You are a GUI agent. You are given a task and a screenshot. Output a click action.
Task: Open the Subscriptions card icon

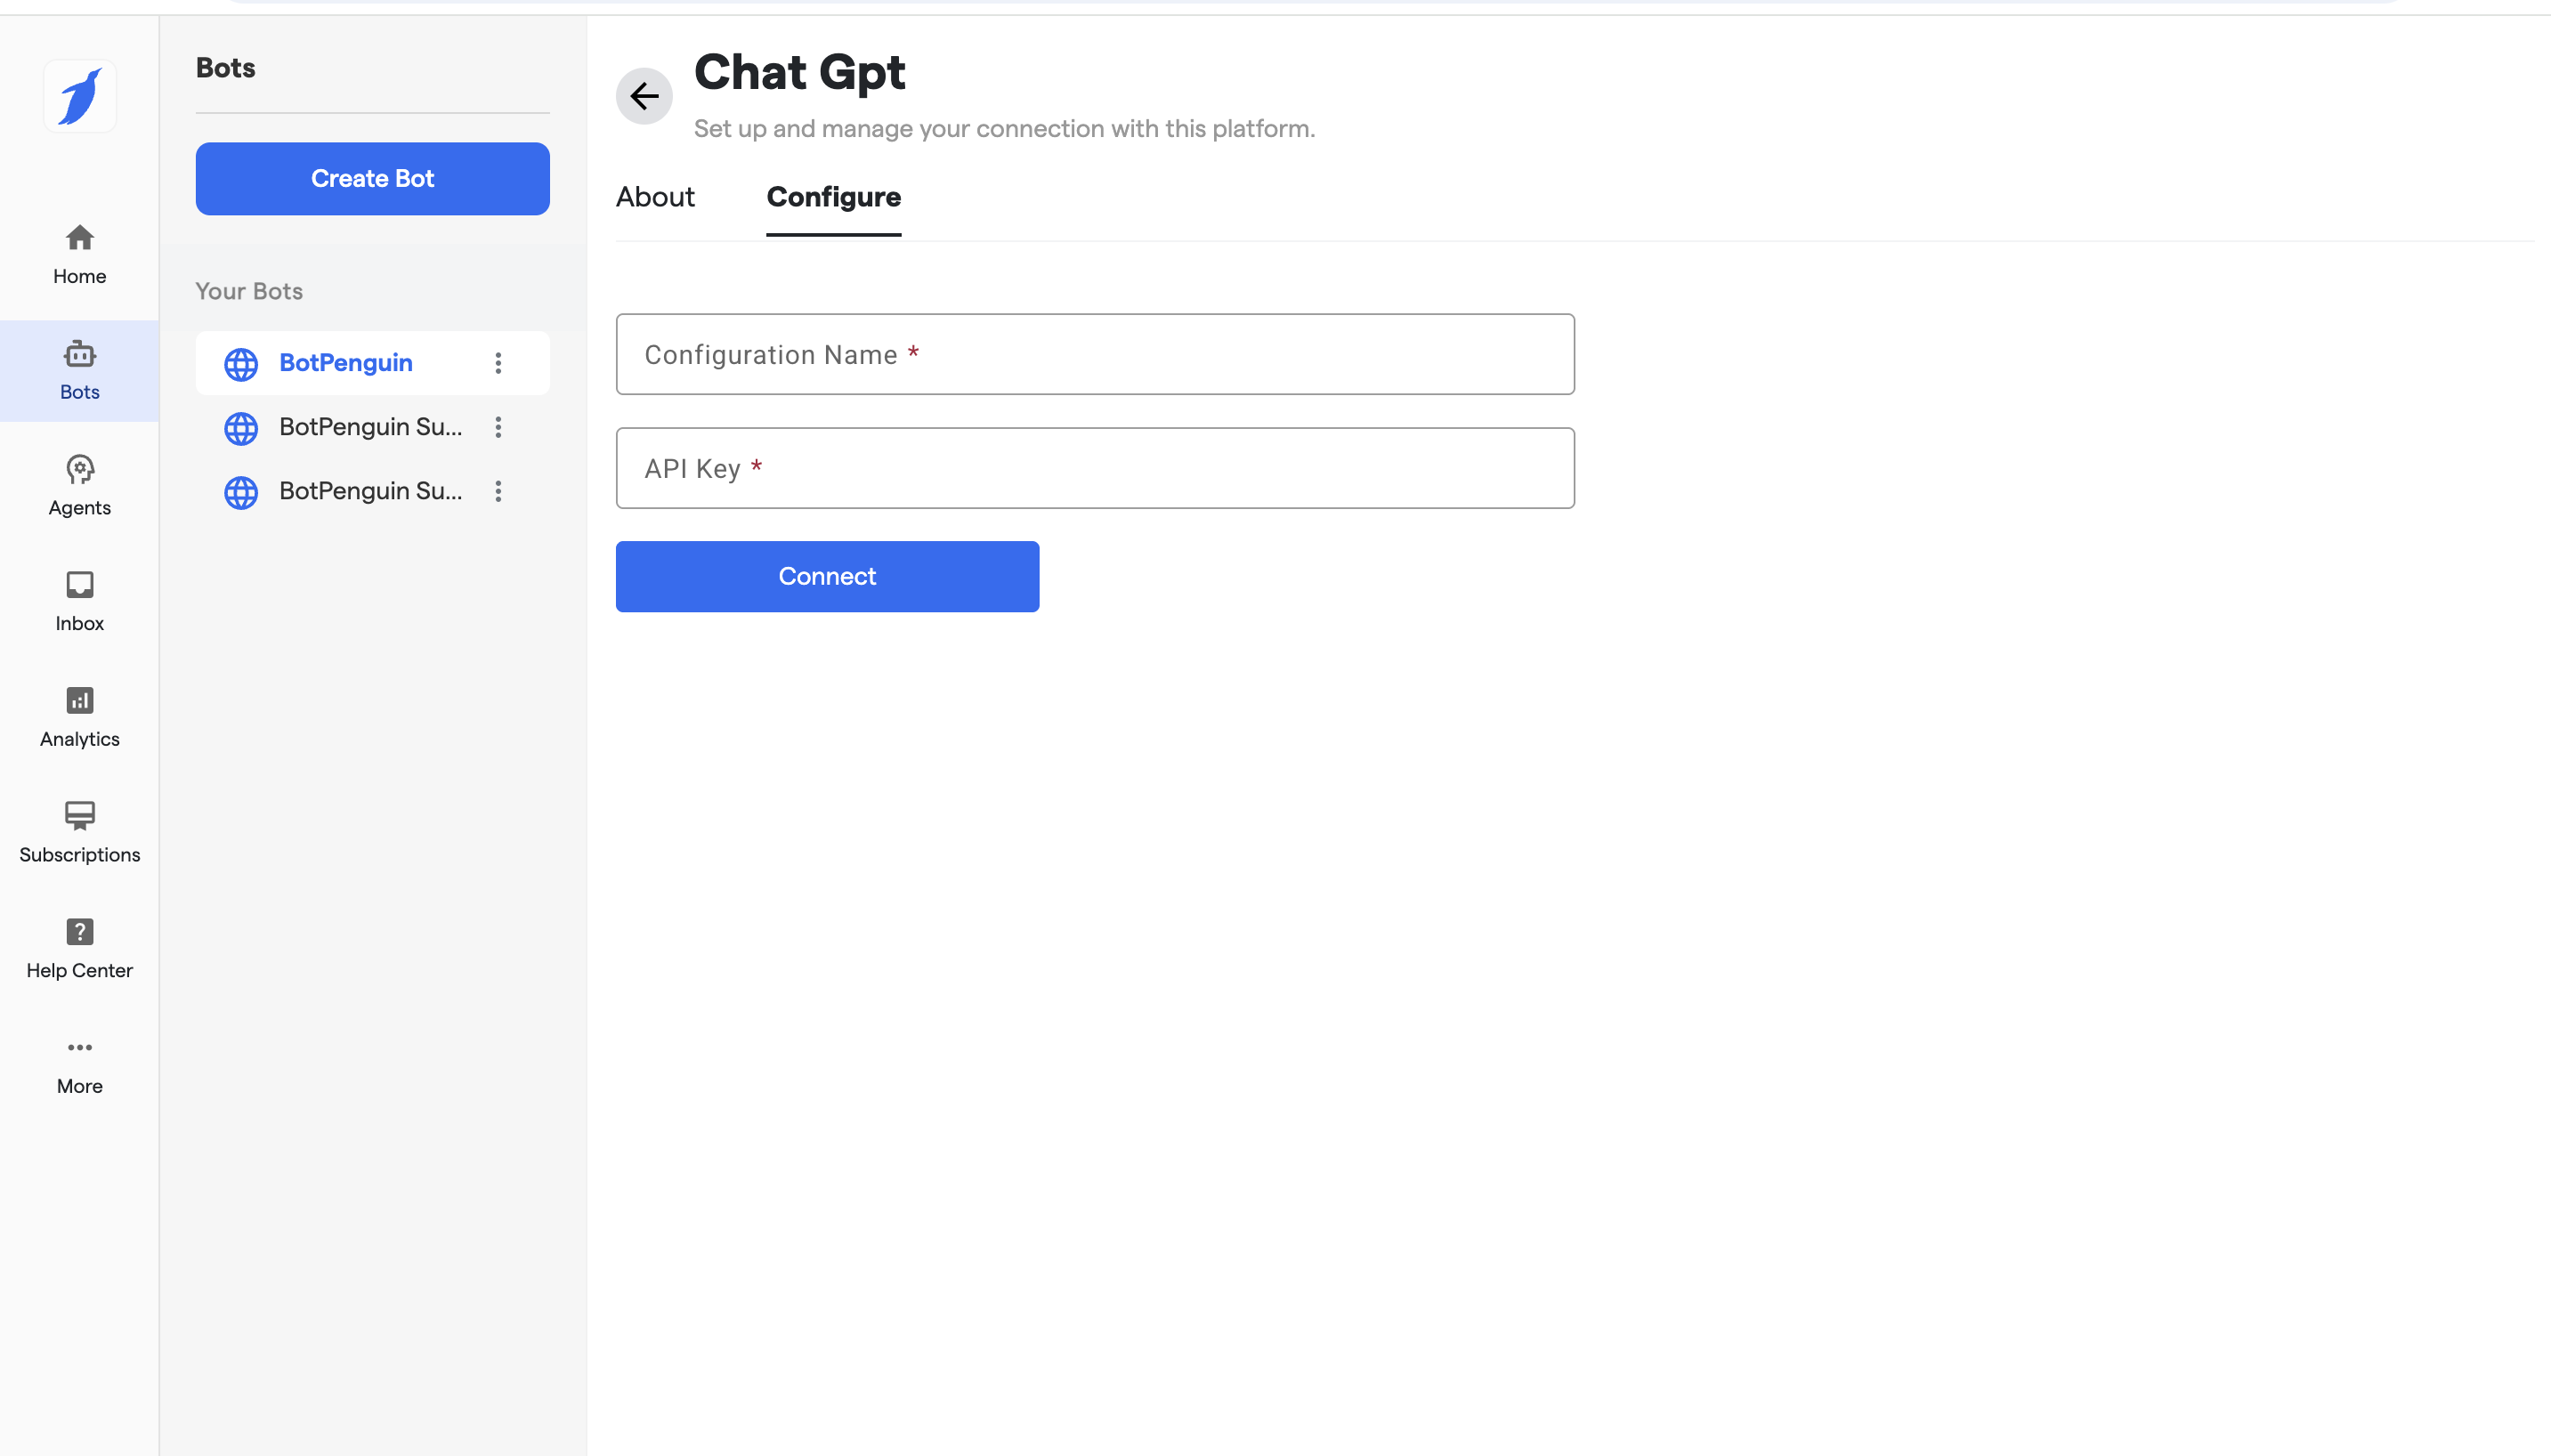point(80,816)
